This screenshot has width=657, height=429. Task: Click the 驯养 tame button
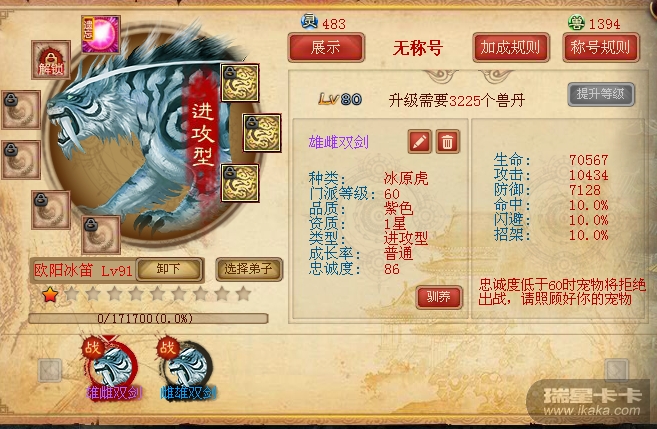[439, 297]
